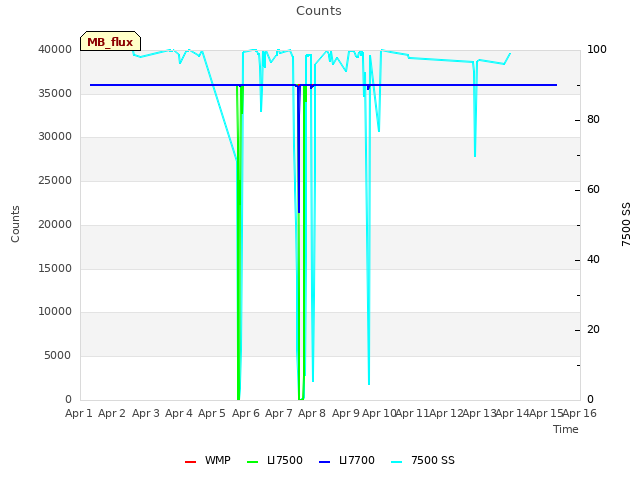Screen dimensions: 640x480
Task: Click the green LI7500 legend swatch
Action: 253,462
